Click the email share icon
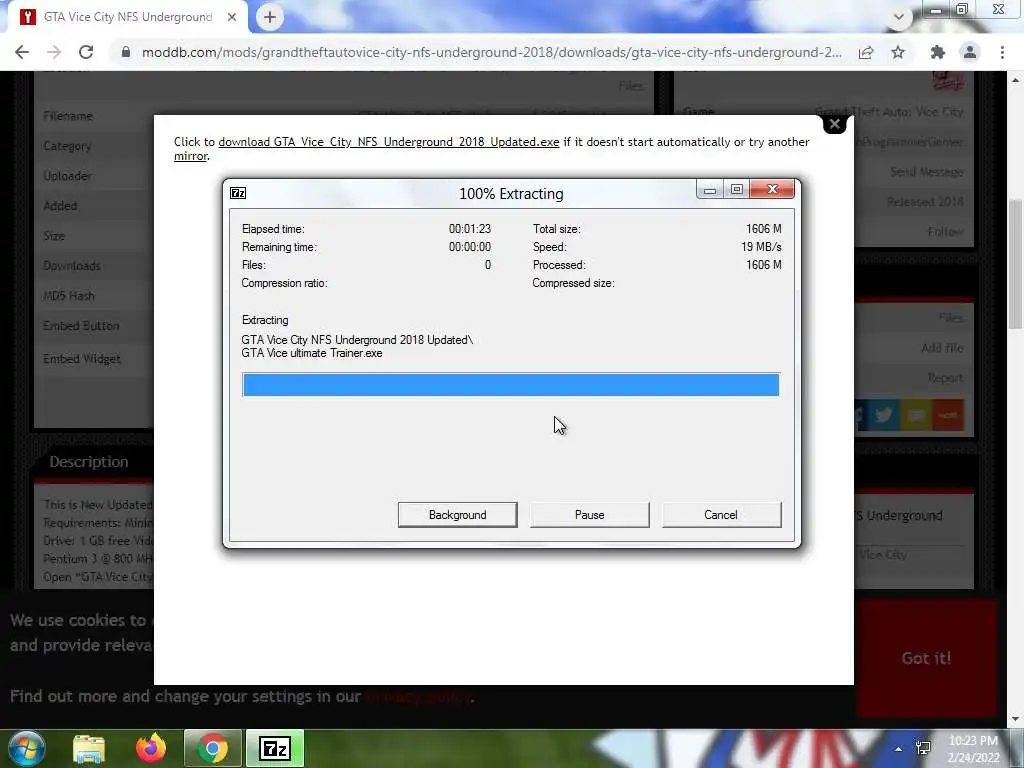Screen dimensions: 1024x768 coord(916,415)
